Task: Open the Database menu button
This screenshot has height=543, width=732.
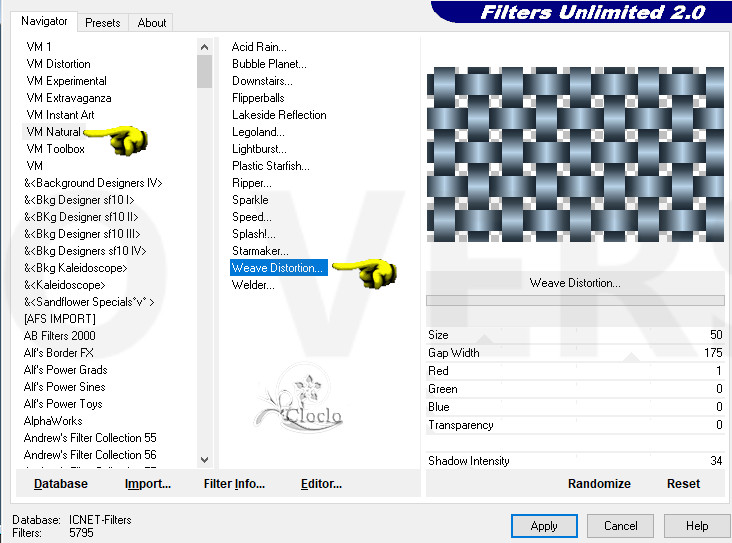Action: tap(61, 484)
